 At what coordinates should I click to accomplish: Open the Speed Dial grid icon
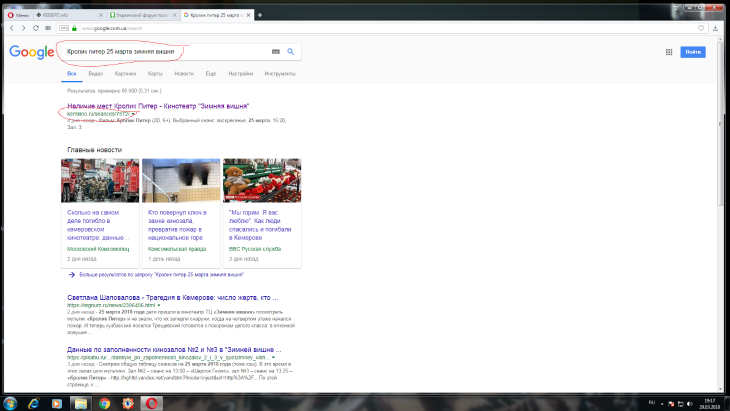click(x=48, y=28)
